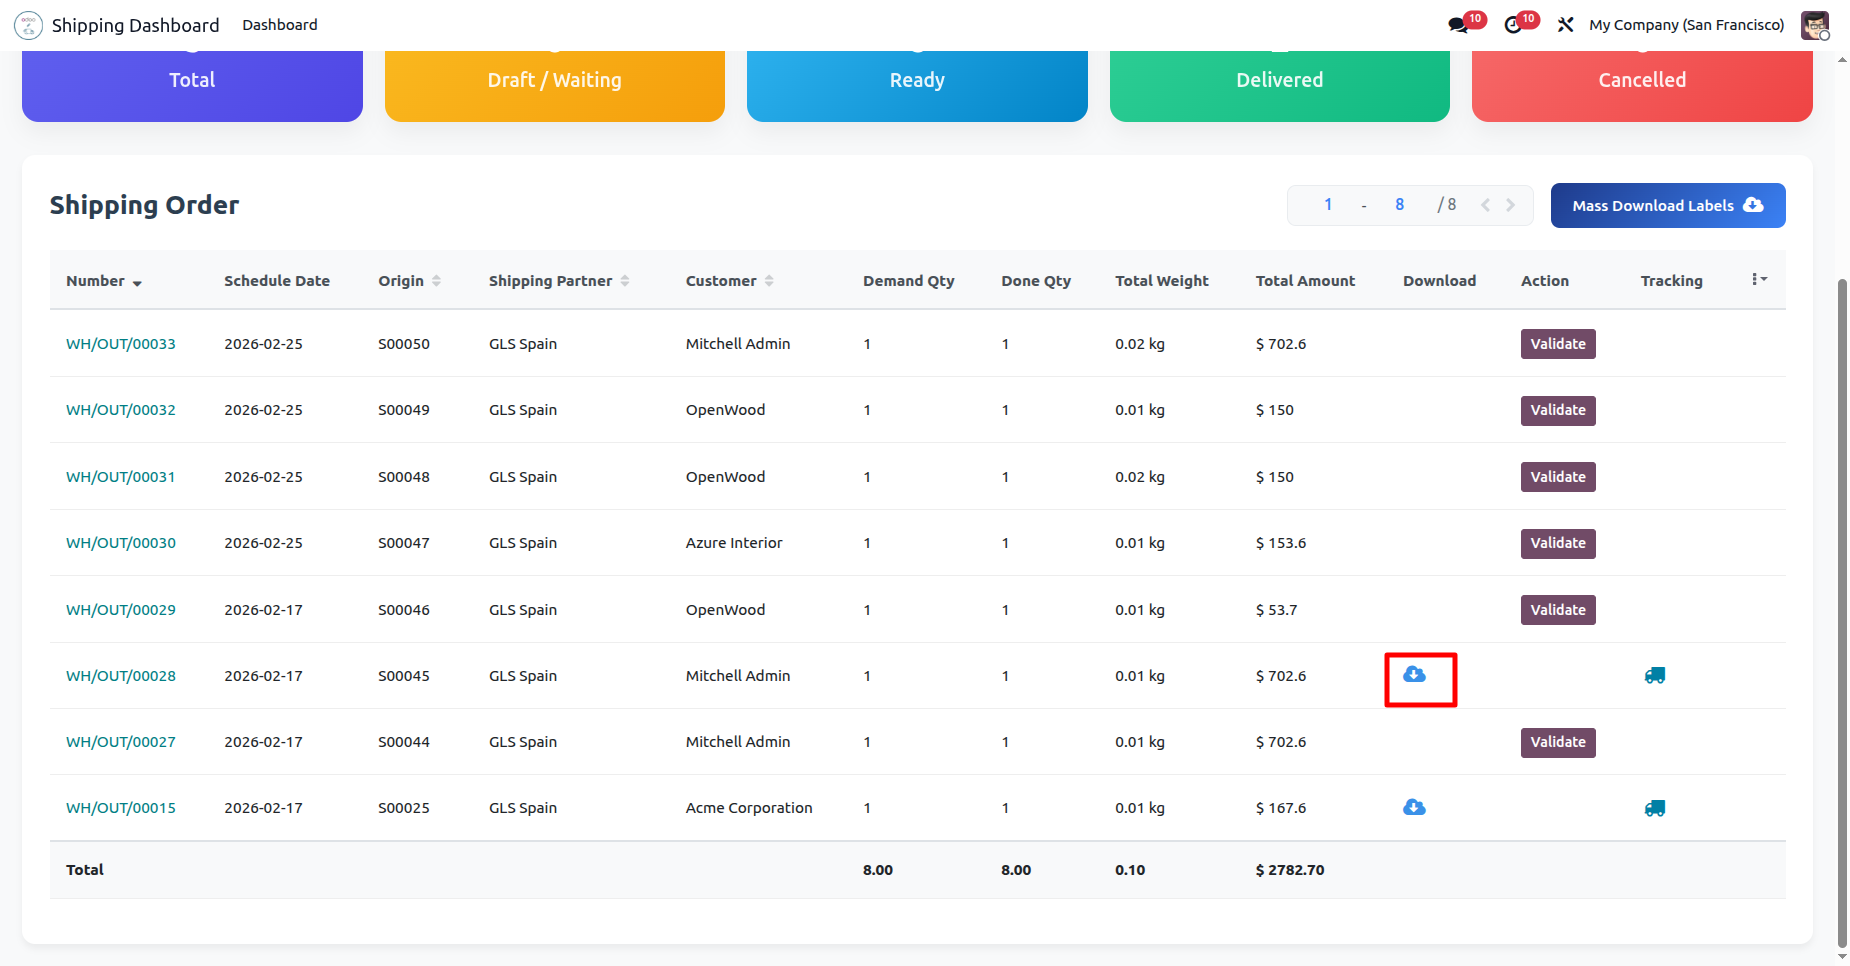
Task: Filter by Delivered status card
Action: point(1279,82)
